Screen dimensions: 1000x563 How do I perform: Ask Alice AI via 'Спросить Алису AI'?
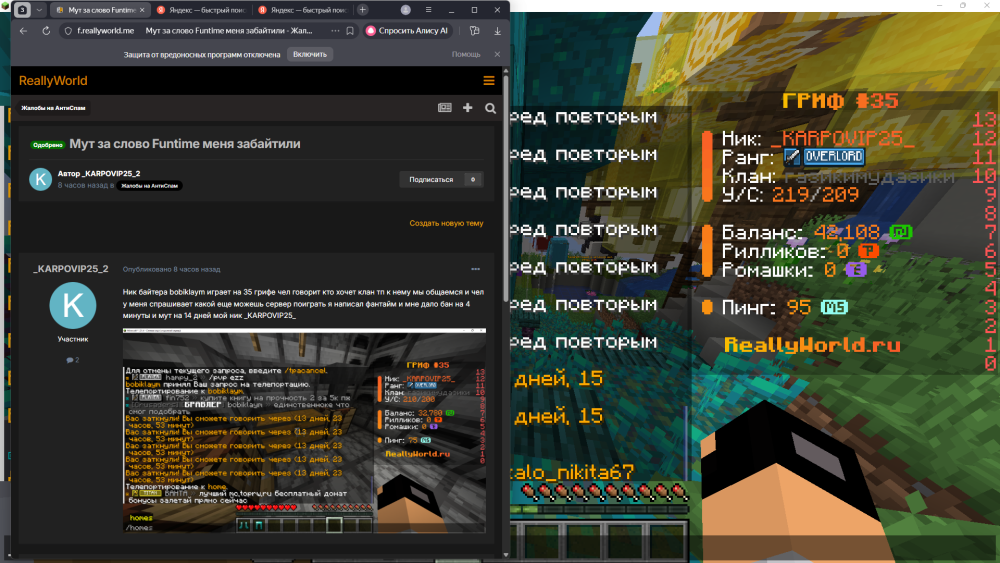tap(409, 31)
